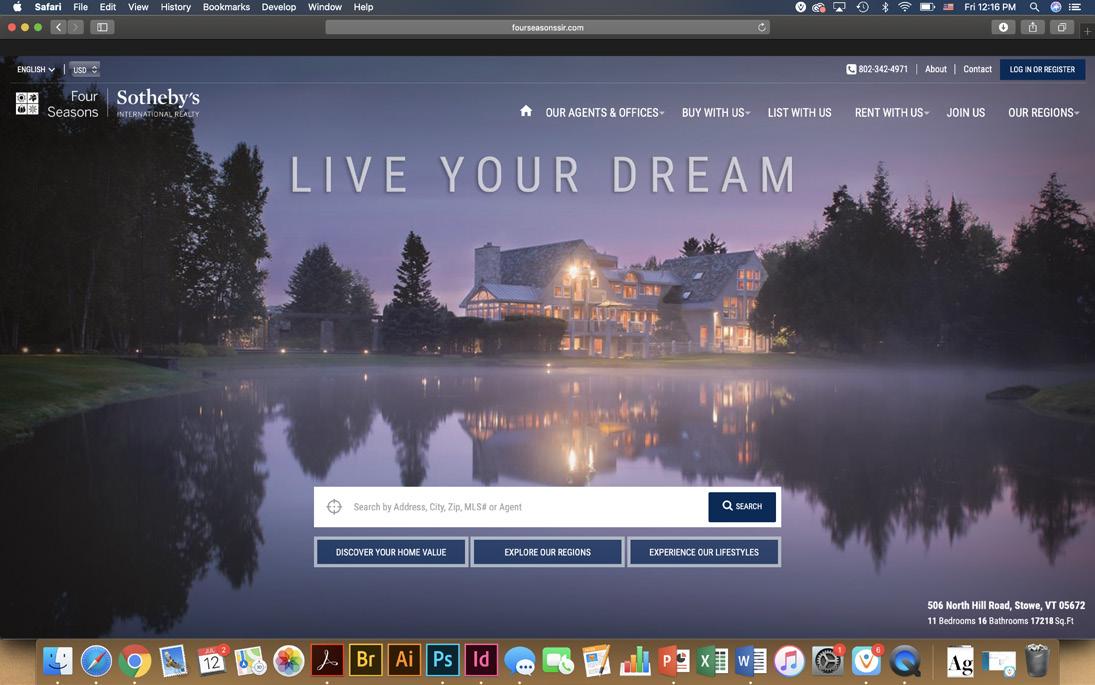
Task: Click the home icon in the site navigation
Action: click(526, 111)
